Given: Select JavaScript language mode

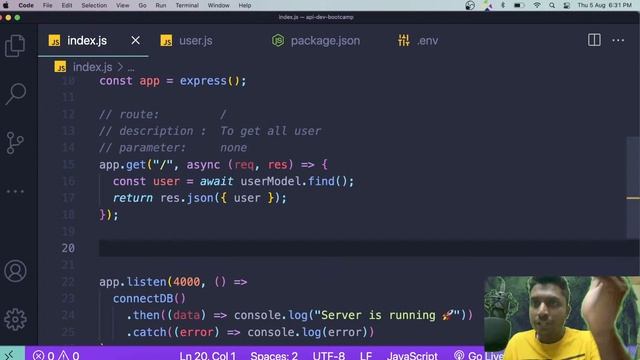Looking at the screenshot, I should point(412,356).
